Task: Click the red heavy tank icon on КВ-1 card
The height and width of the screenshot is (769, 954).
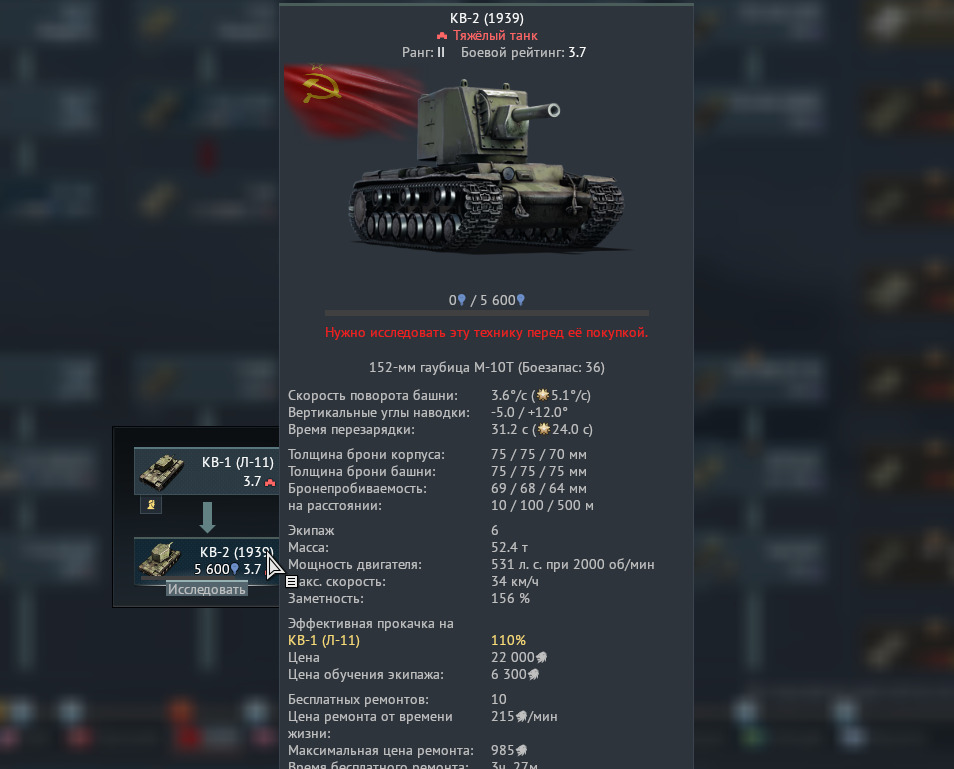Action: coord(270,482)
